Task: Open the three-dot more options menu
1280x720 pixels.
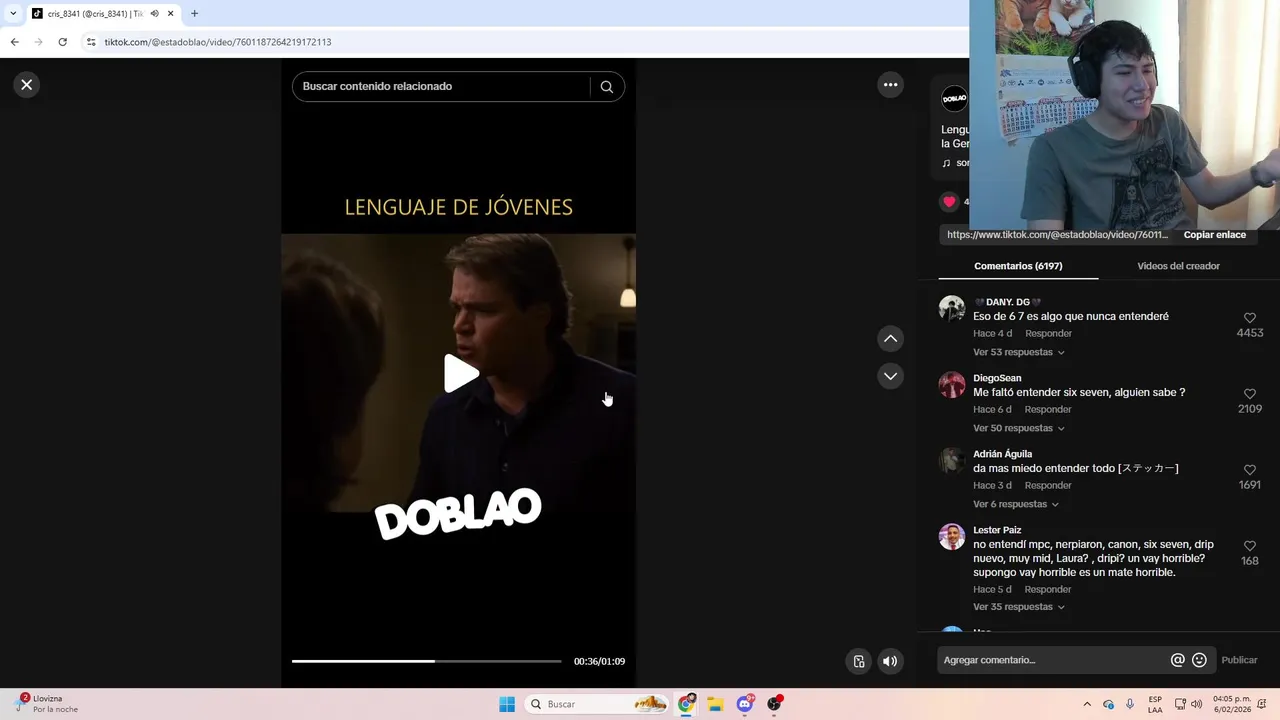Action: point(890,85)
